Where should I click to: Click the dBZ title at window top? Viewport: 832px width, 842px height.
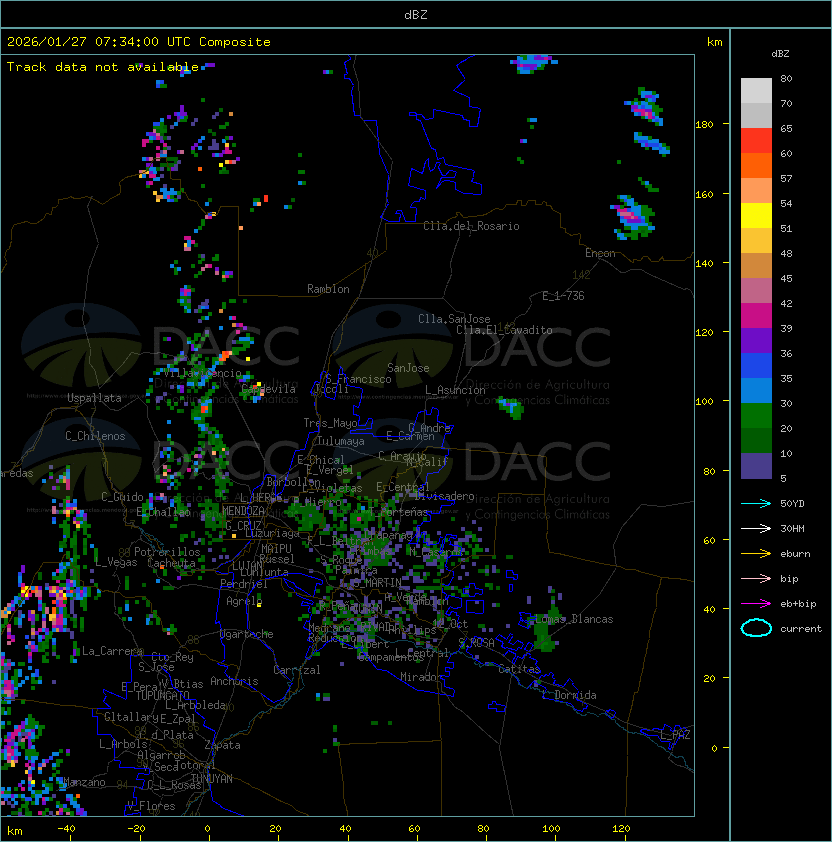[x=416, y=15]
